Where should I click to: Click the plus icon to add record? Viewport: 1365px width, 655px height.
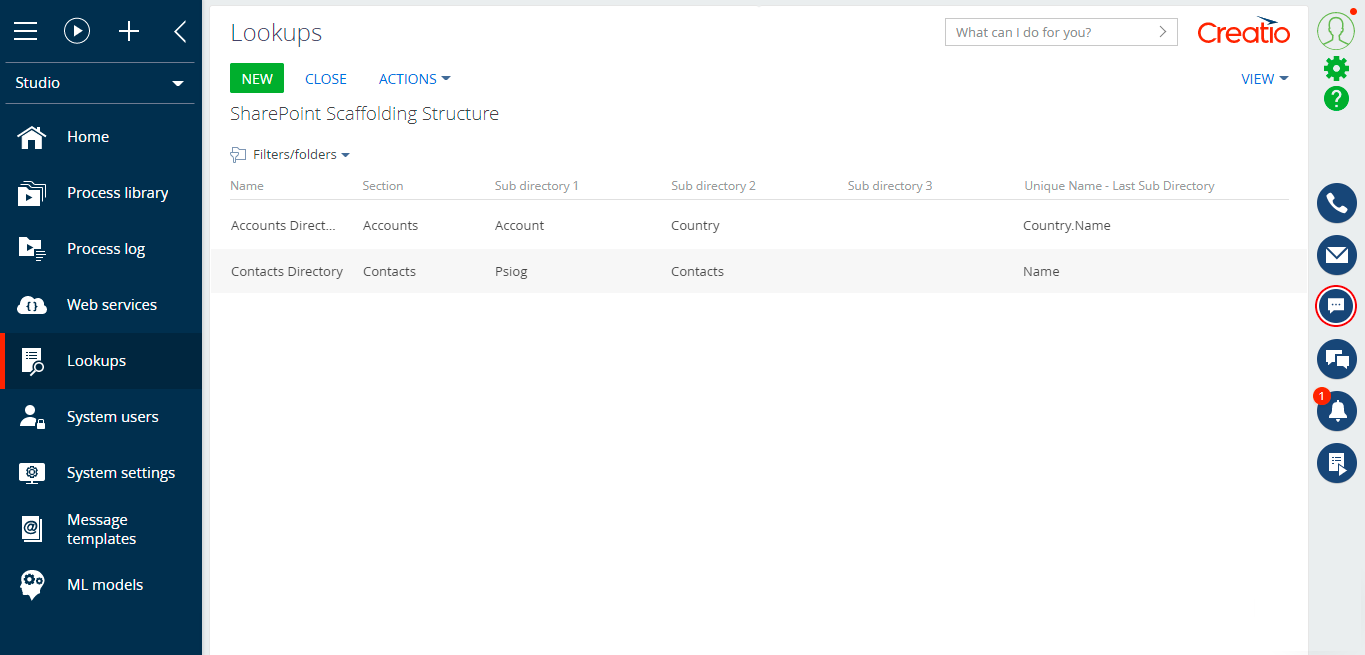128,31
